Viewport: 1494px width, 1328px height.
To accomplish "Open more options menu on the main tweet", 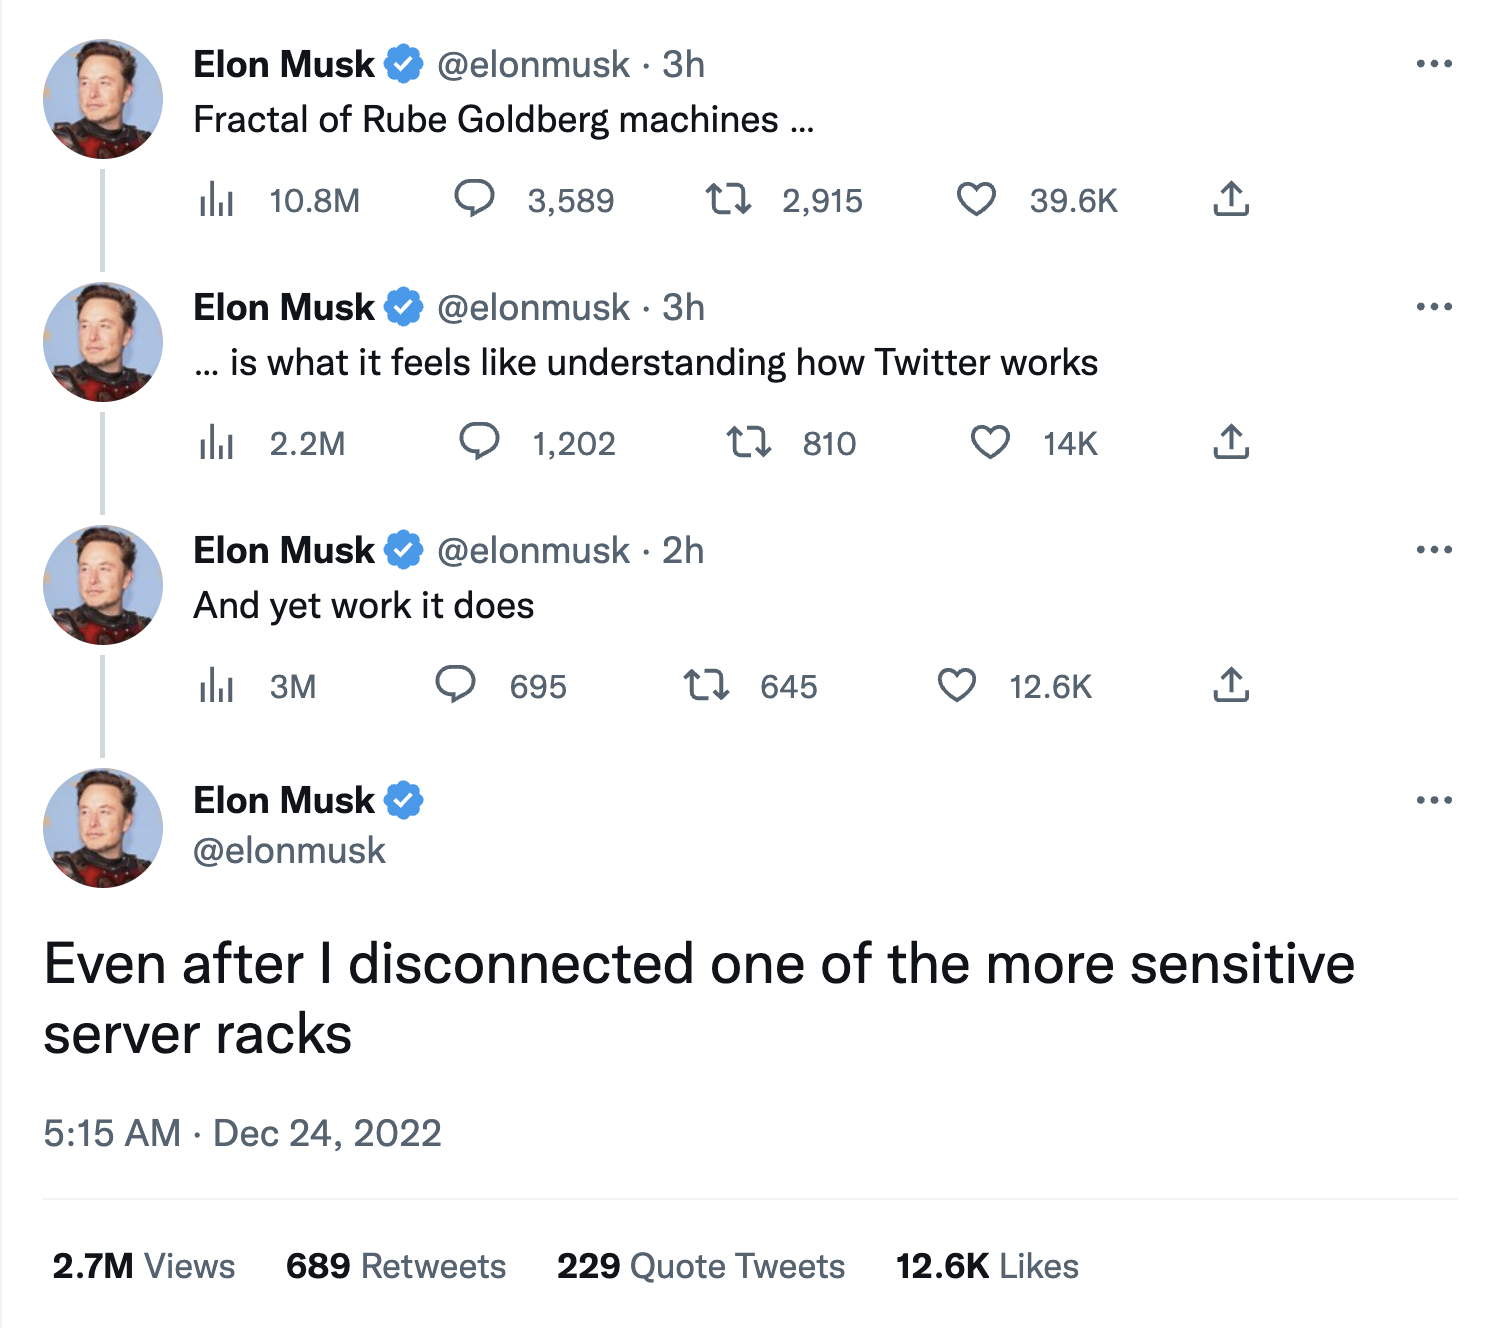I will click(1434, 800).
